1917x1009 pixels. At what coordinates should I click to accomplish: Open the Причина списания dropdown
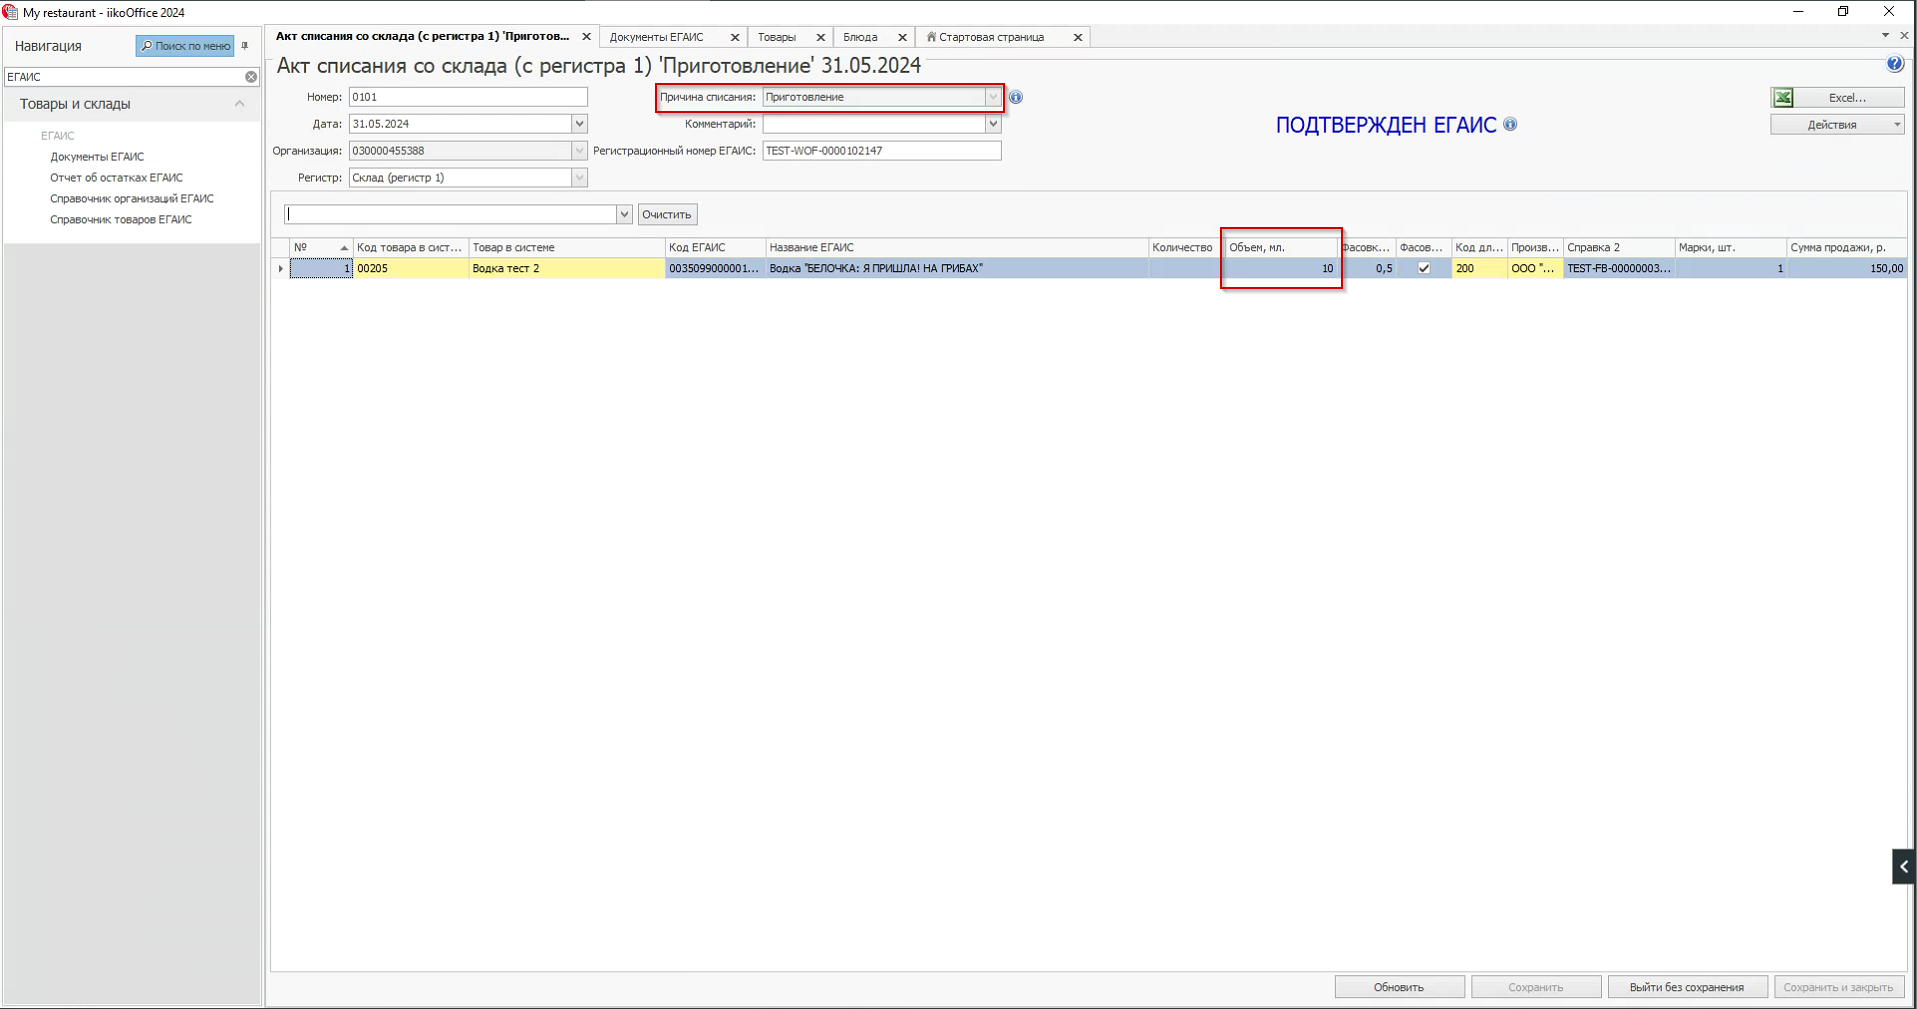click(x=993, y=97)
